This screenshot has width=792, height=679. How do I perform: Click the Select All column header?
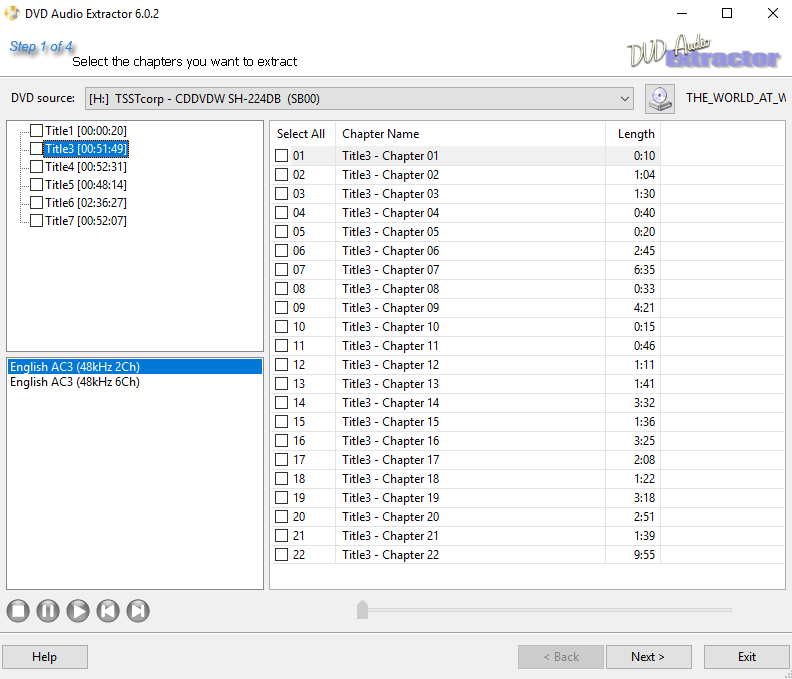tap(303, 134)
